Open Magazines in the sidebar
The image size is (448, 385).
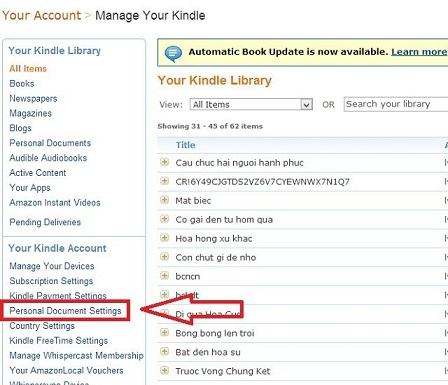(31, 113)
